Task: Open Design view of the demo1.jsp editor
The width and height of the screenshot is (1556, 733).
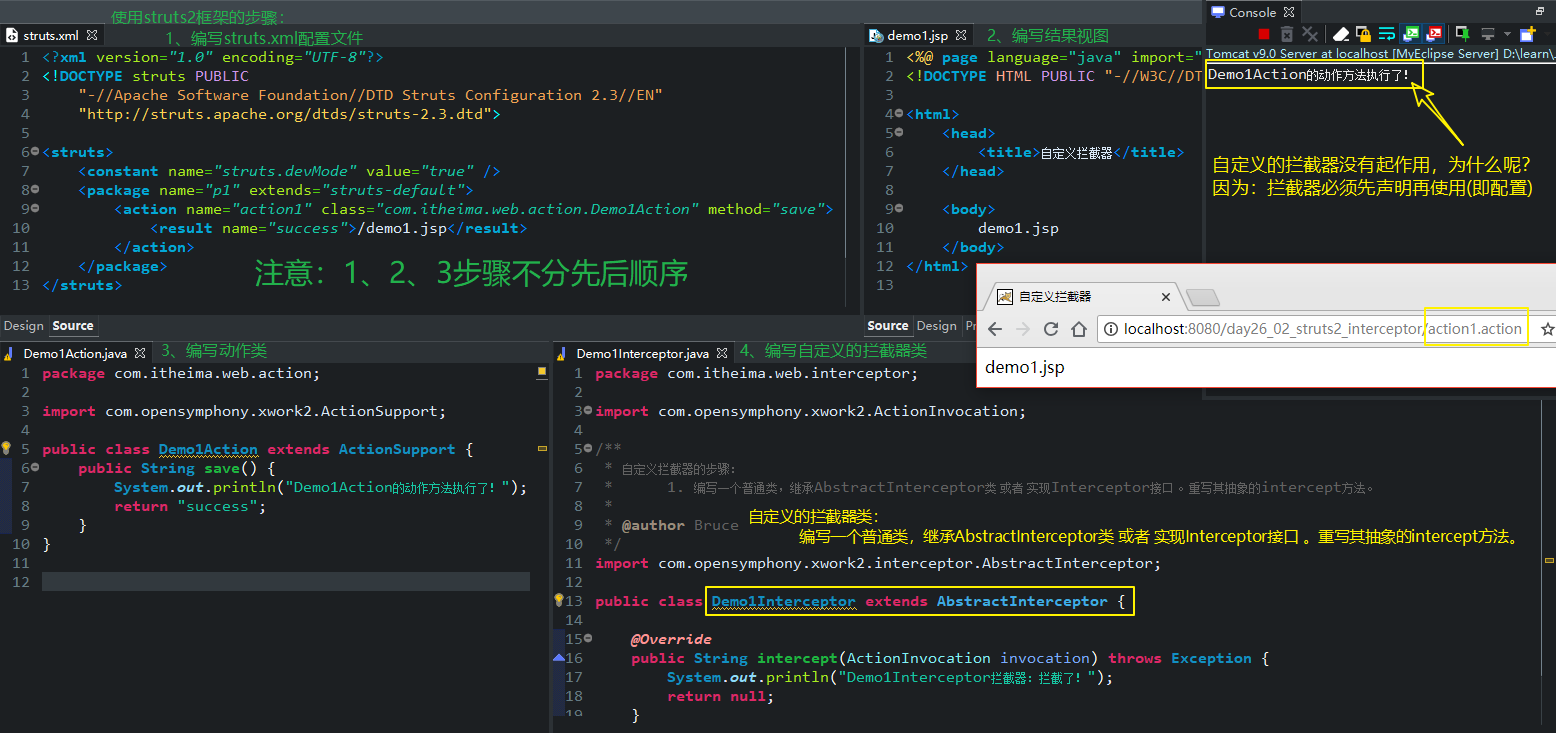Action: 937,326
